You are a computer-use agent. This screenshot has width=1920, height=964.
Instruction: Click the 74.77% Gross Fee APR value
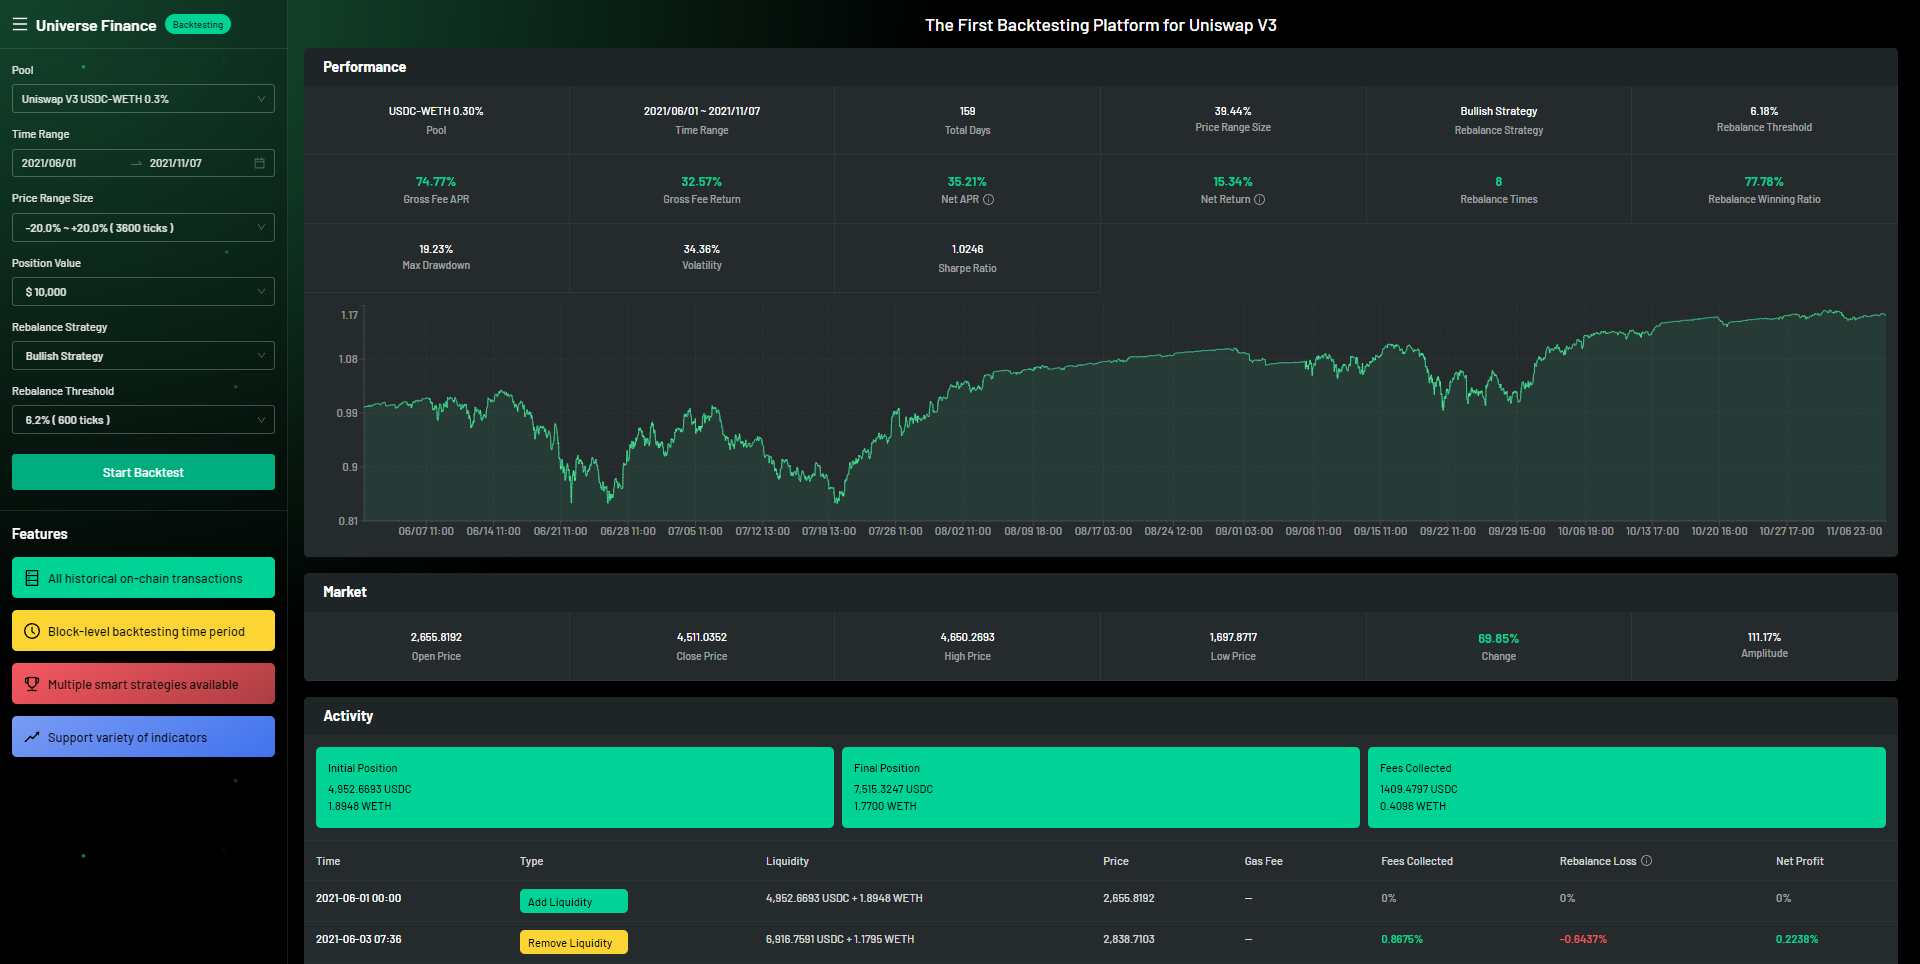click(x=436, y=182)
